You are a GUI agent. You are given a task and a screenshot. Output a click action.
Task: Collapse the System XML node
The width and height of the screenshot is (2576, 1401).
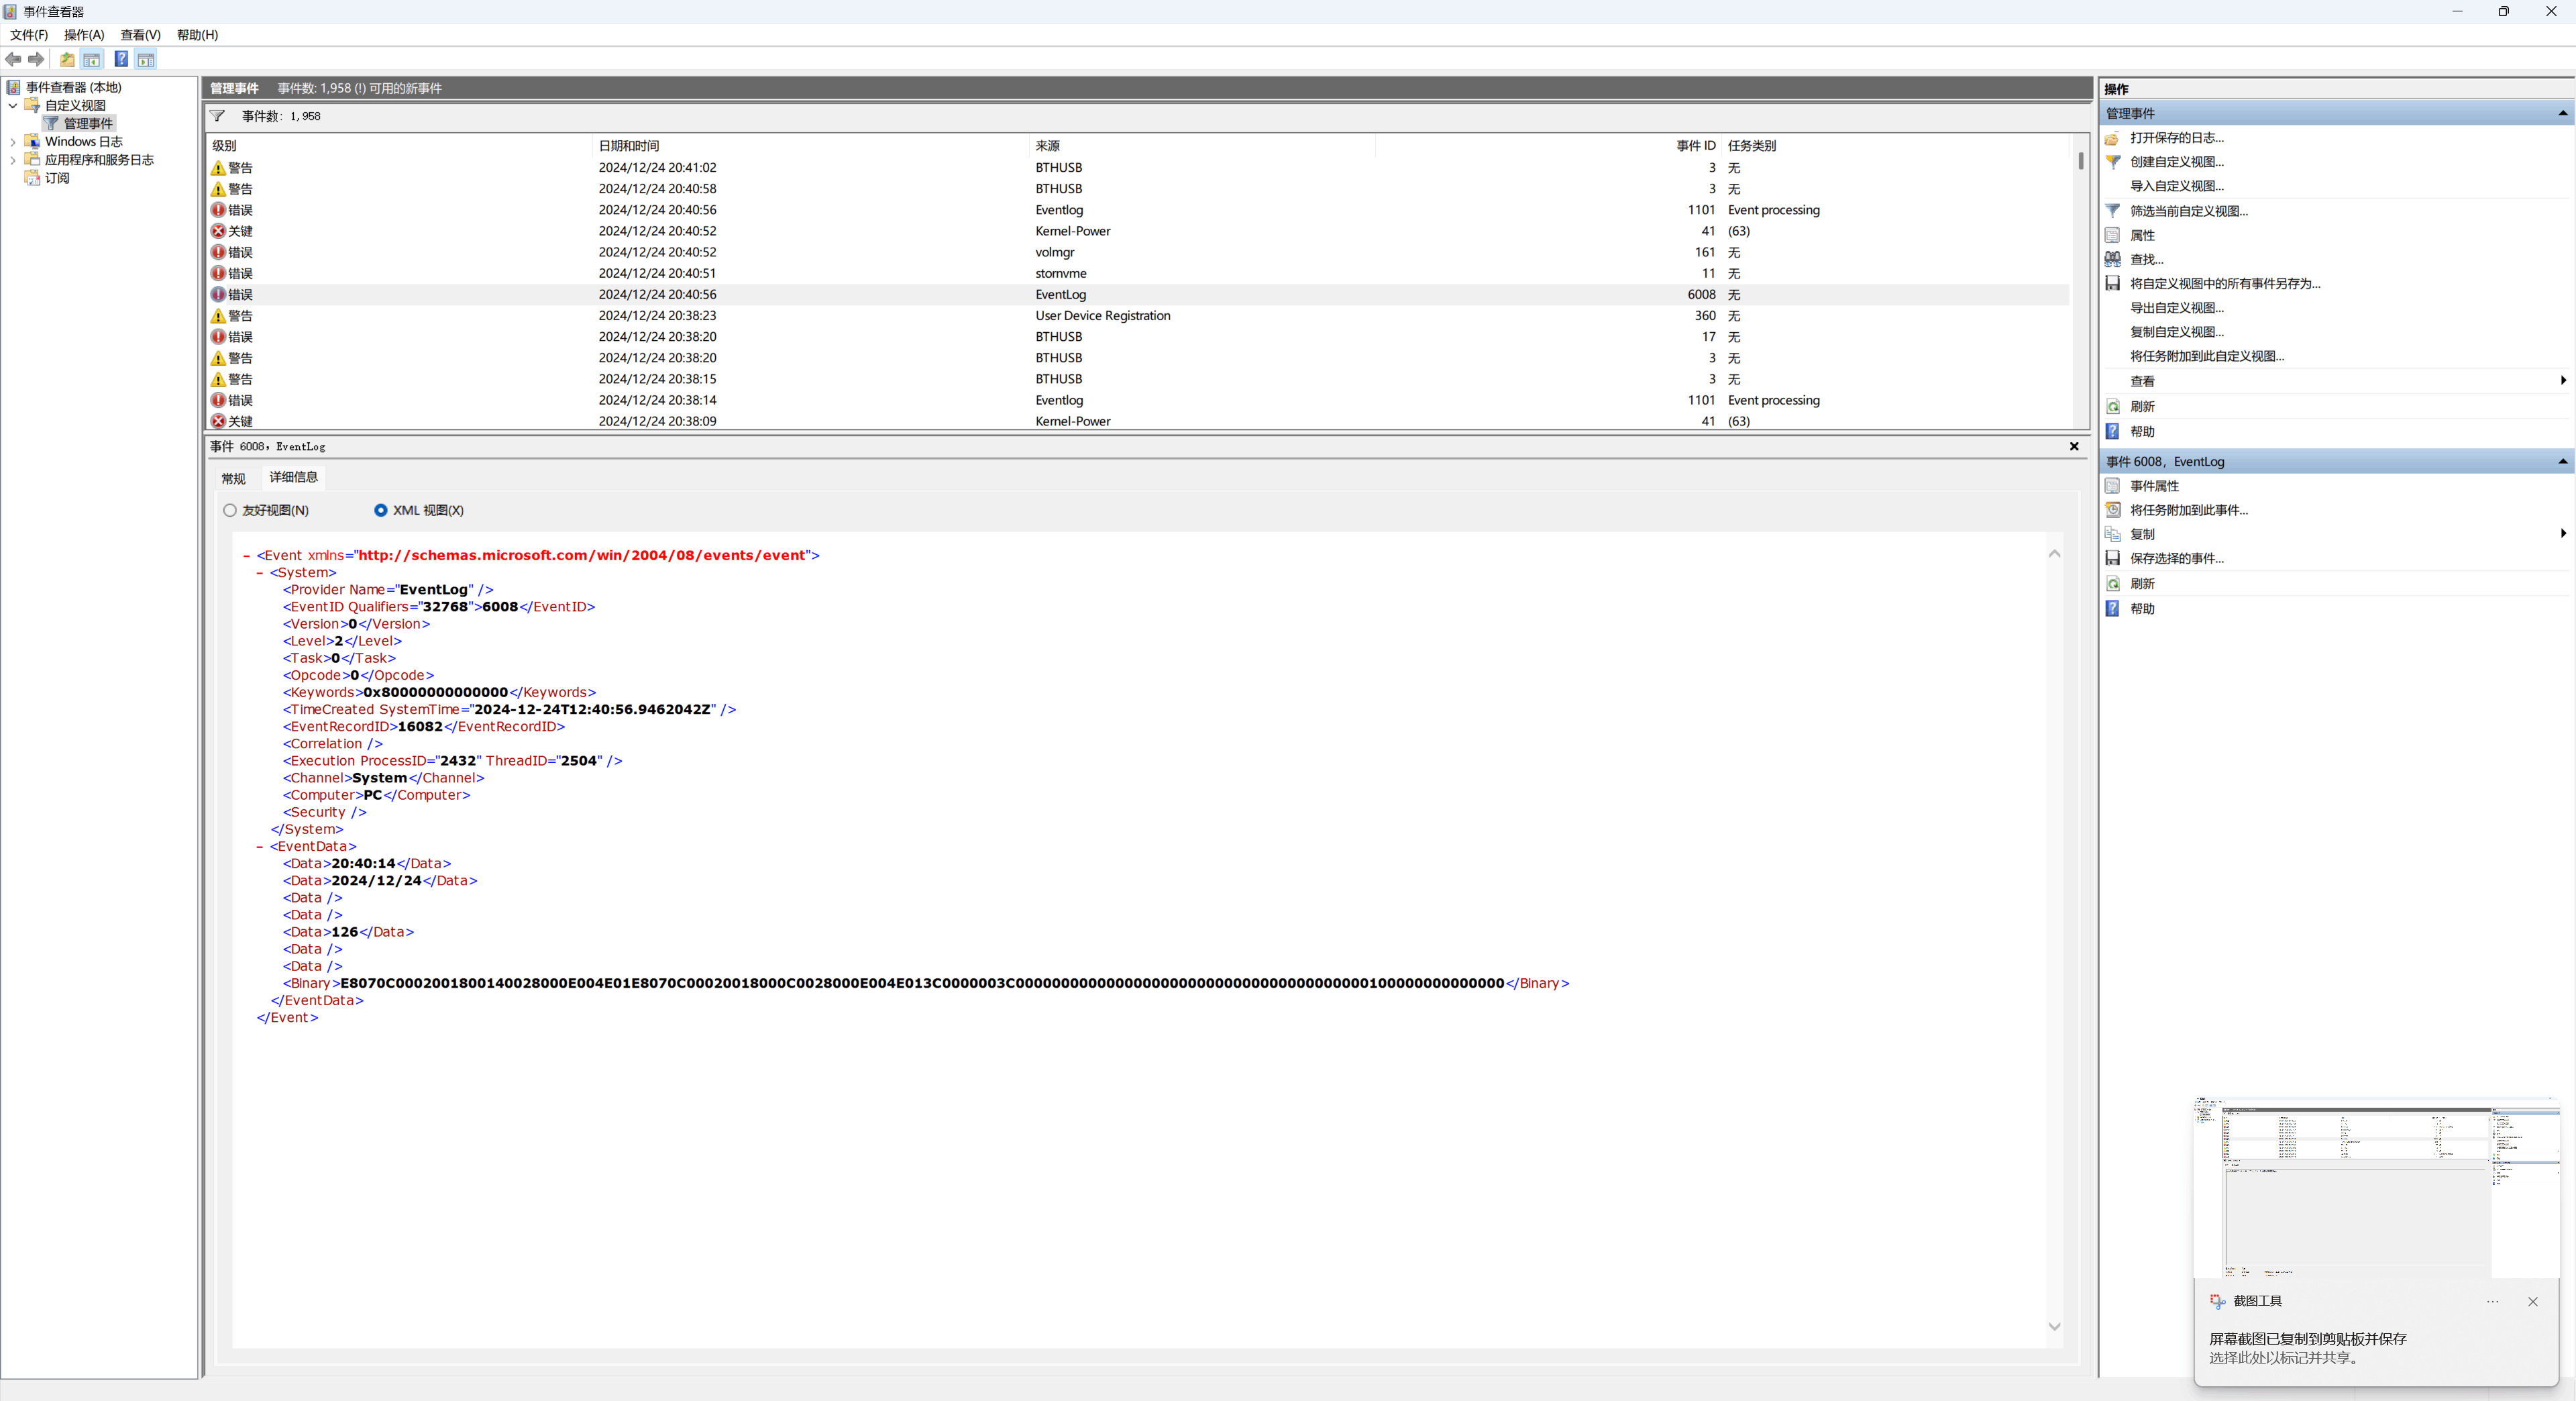(260, 573)
